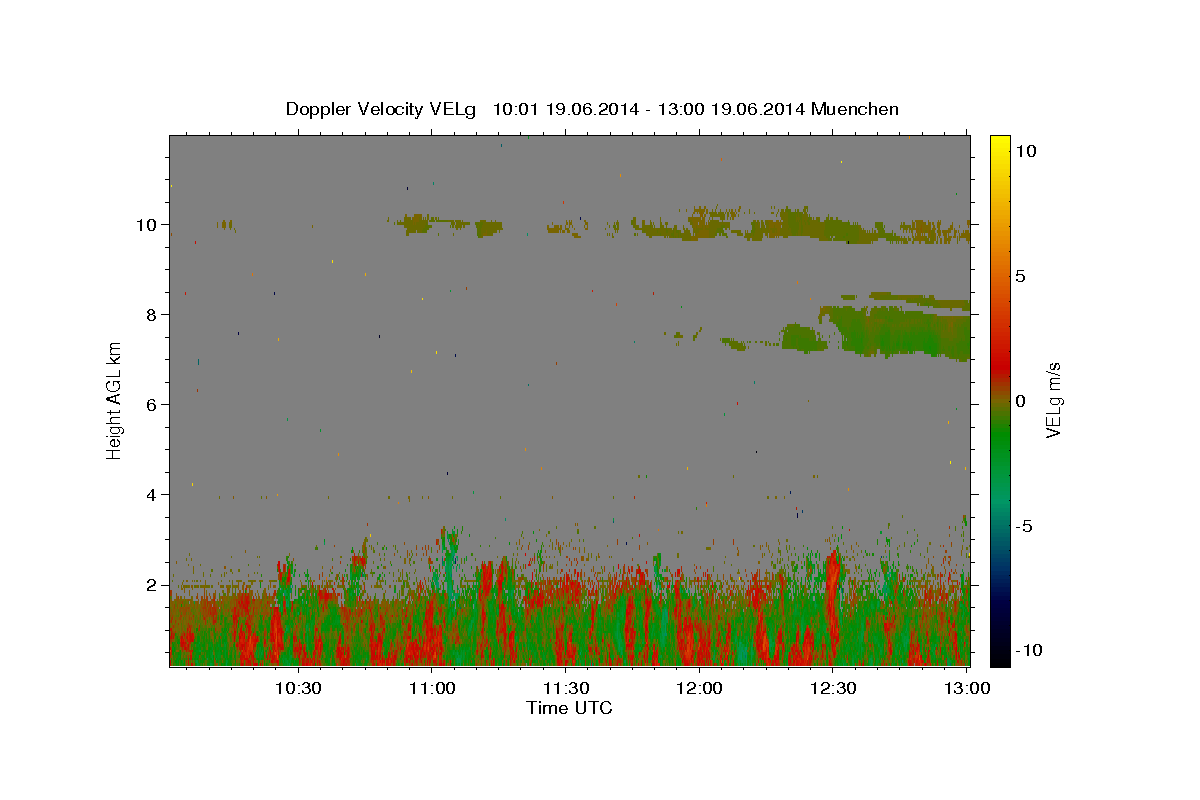Image resolution: width=1200 pixels, height=800 pixels.
Task: Click the 'Muenchen' location text in title
Action: click(x=855, y=109)
